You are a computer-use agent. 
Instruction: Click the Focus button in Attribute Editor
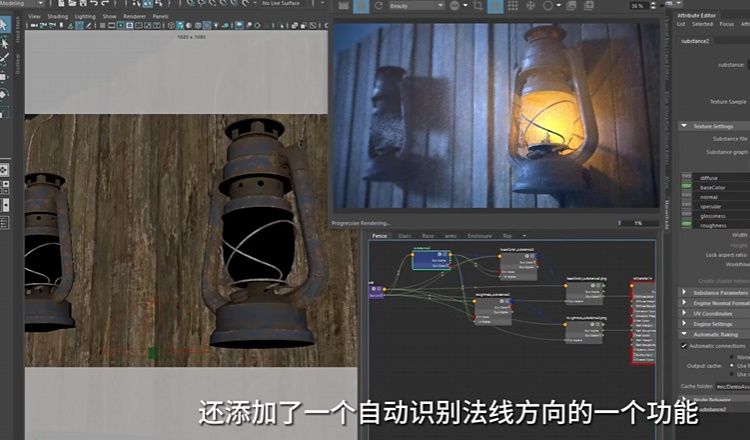pos(727,24)
